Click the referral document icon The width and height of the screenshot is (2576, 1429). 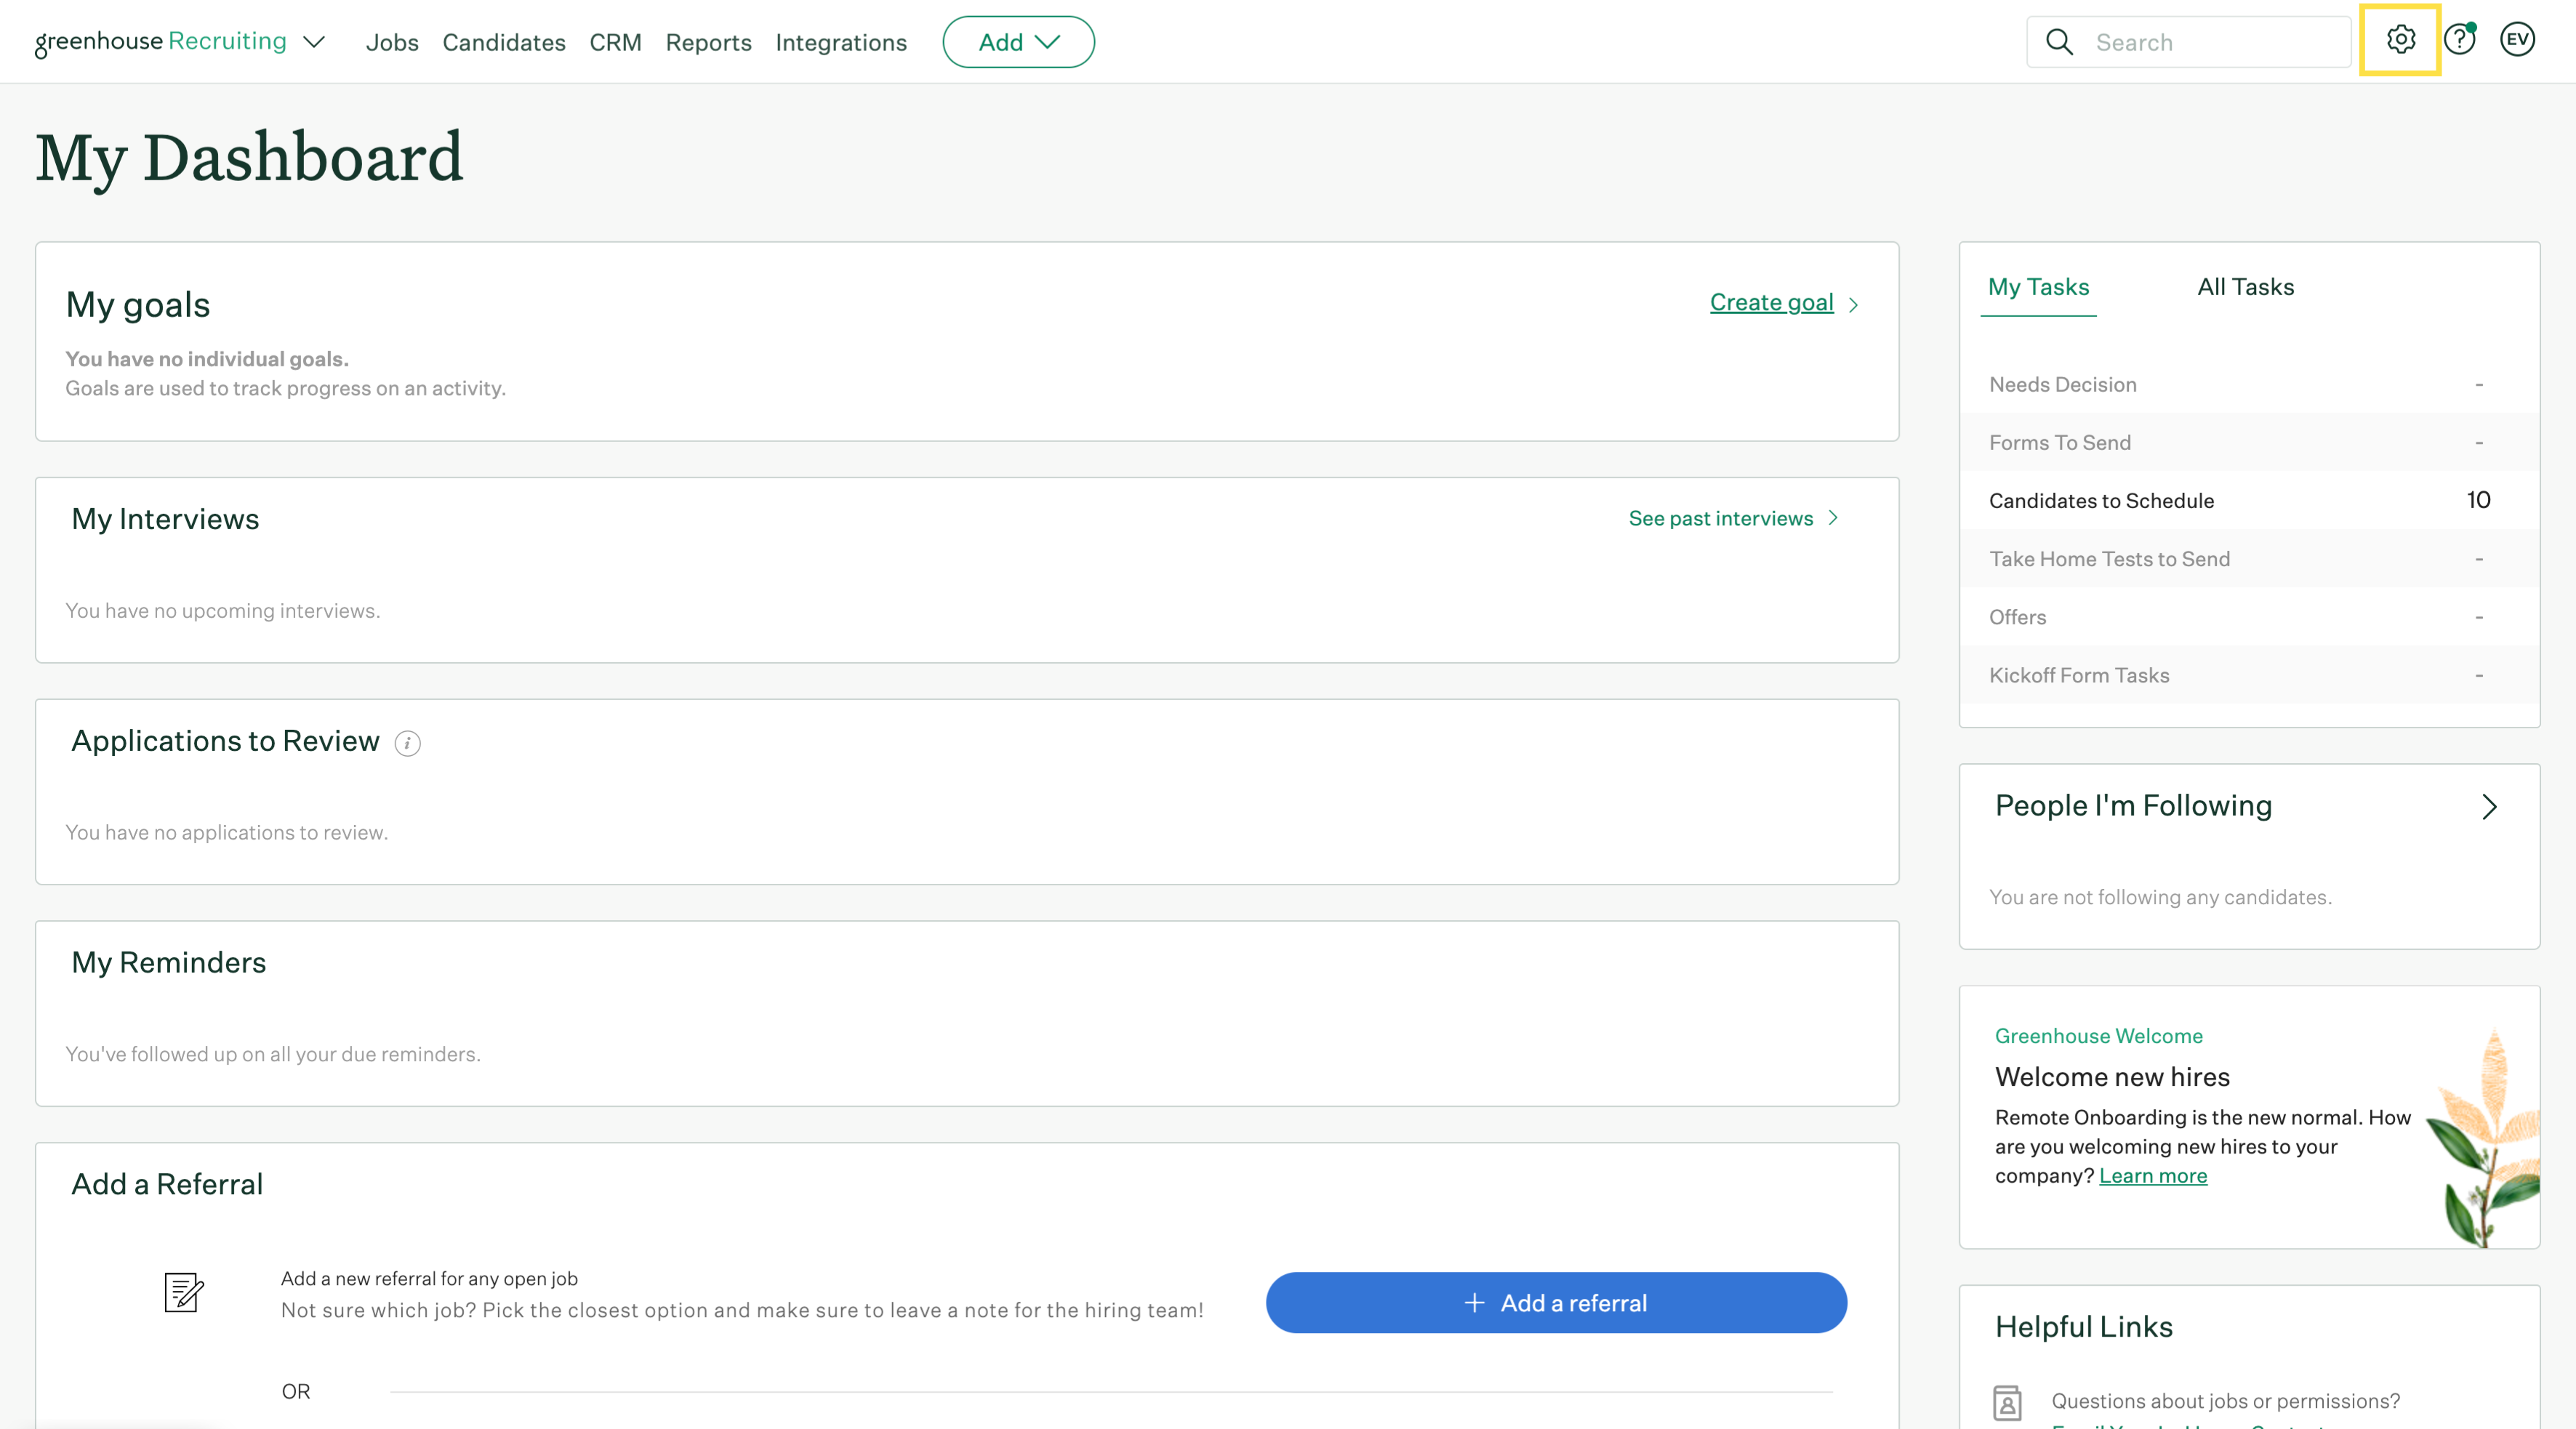tap(184, 1292)
